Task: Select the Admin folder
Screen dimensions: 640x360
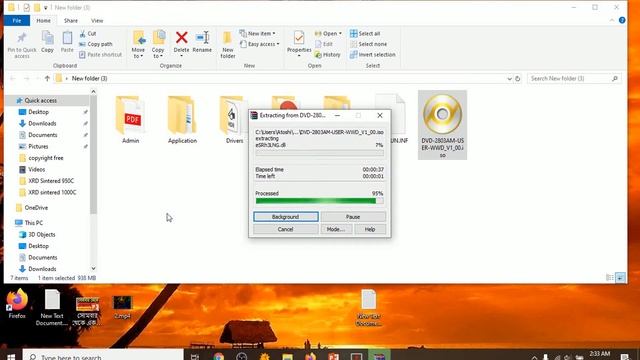Action: (131, 120)
